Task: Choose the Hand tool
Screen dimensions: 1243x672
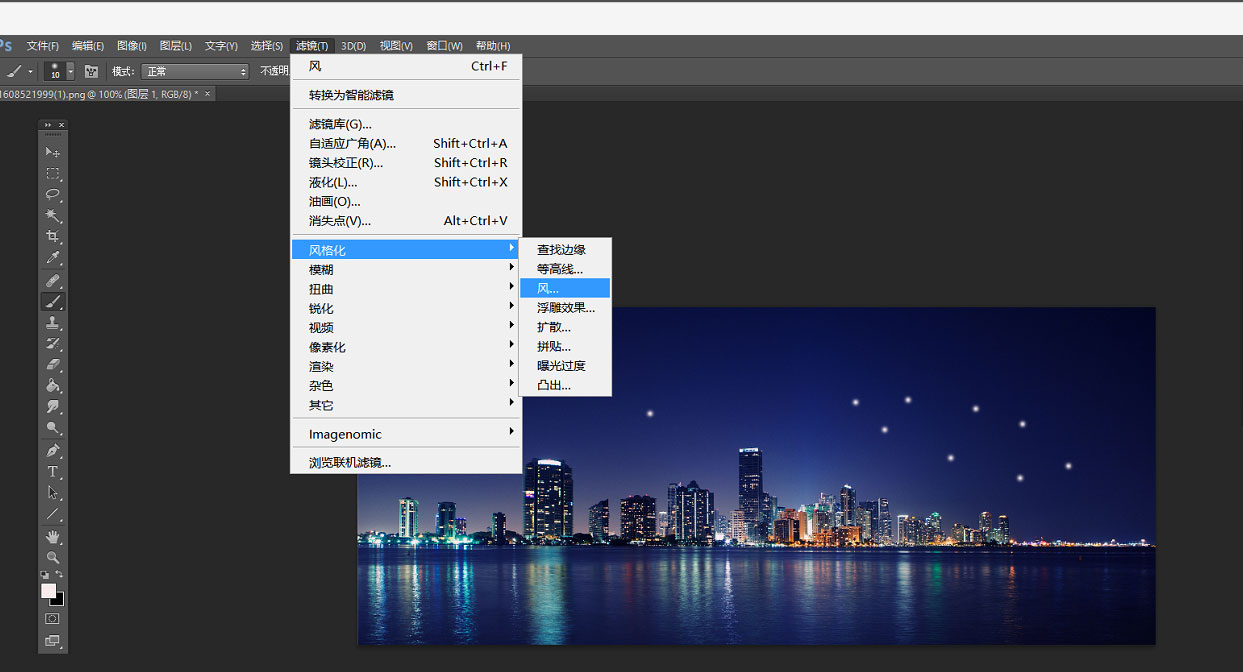Action: pyautogui.click(x=53, y=537)
